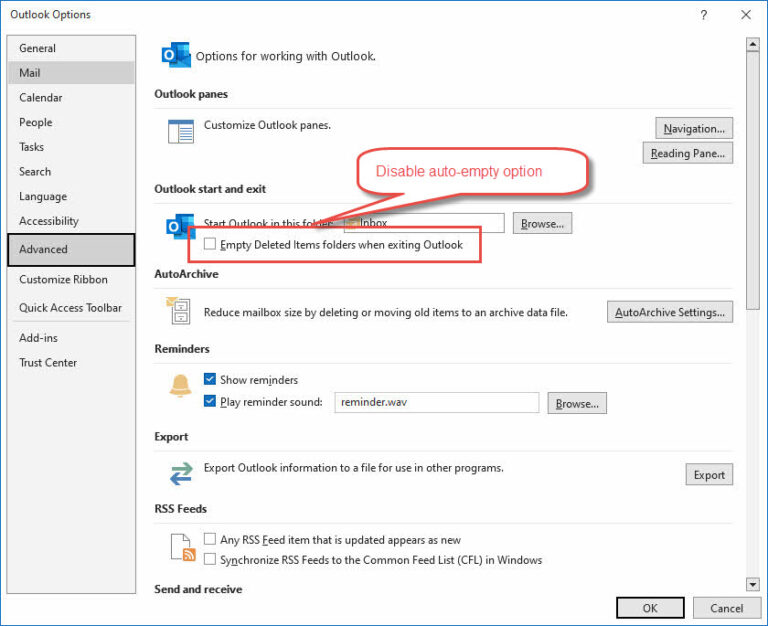Viewport: 768px width, 626px height.
Task: Click the Outlook start and exit icon
Action: click(179, 226)
